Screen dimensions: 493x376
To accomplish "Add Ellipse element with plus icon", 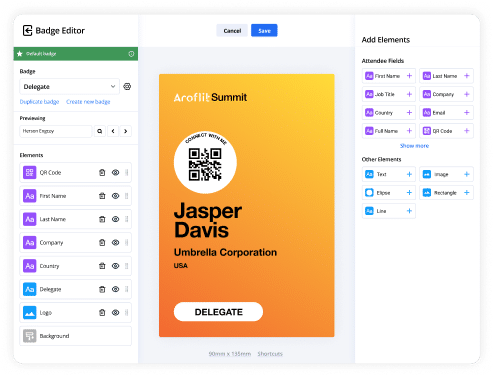I will [x=409, y=192].
